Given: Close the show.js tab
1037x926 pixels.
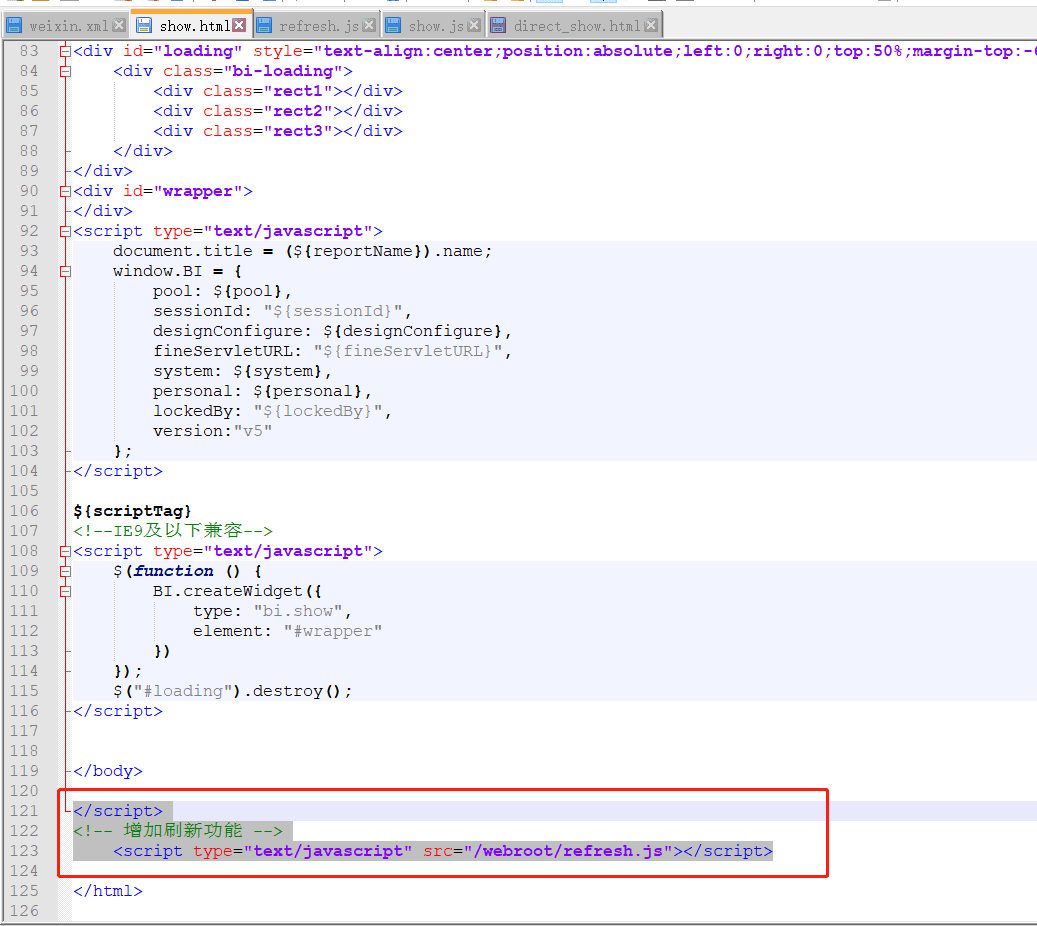Looking at the screenshot, I should click(x=474, y=25).
